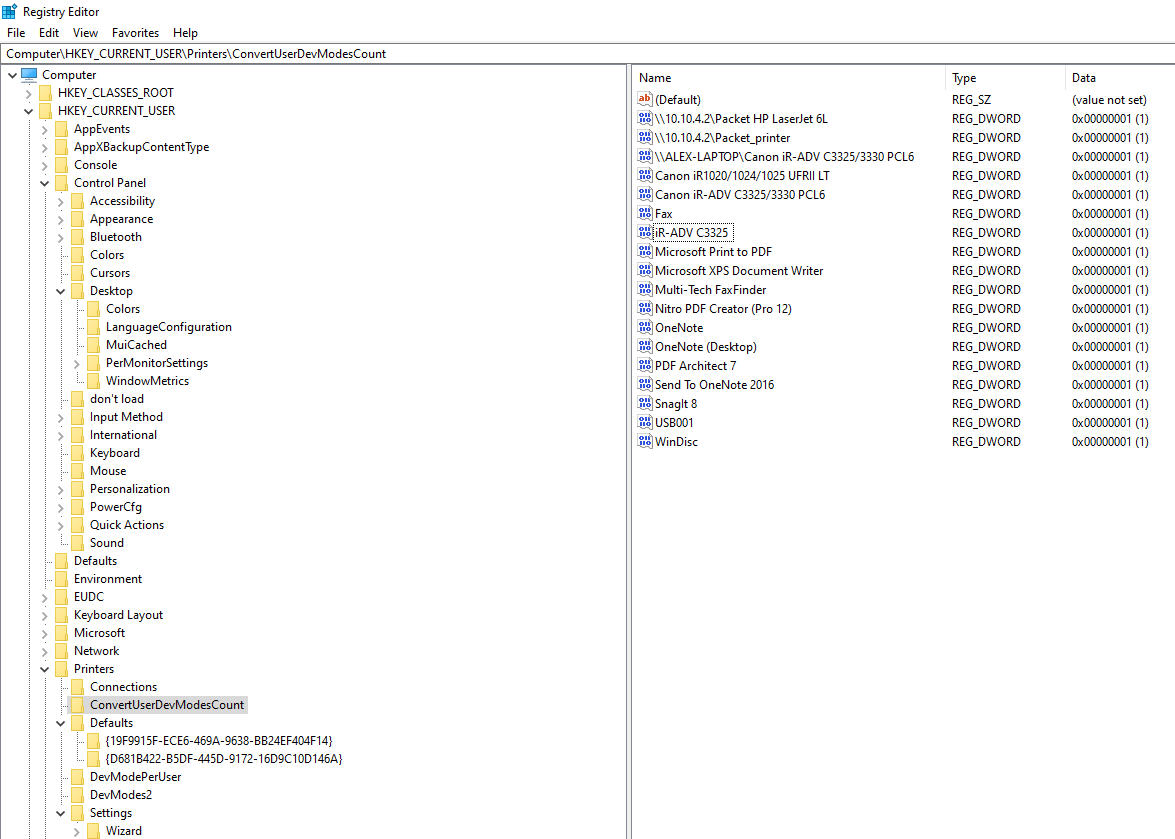Click the registry path address bar
1175x839 pixels.
coord(588,54)
